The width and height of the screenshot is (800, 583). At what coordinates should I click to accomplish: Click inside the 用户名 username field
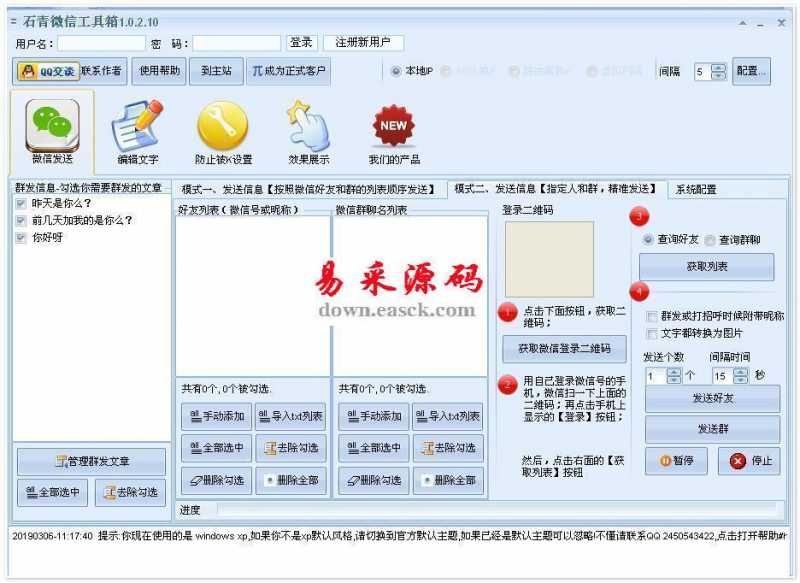[x=100, y=42]
